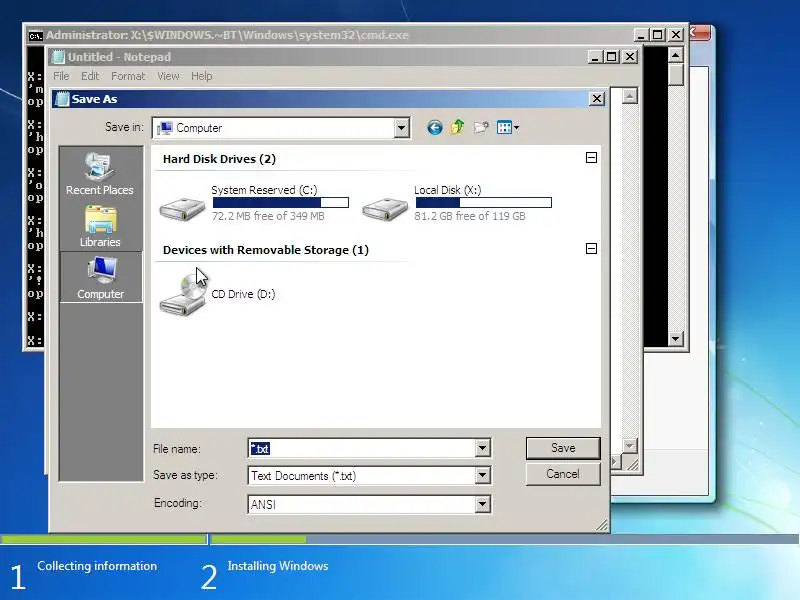Click the Save button

coord(563,448)
